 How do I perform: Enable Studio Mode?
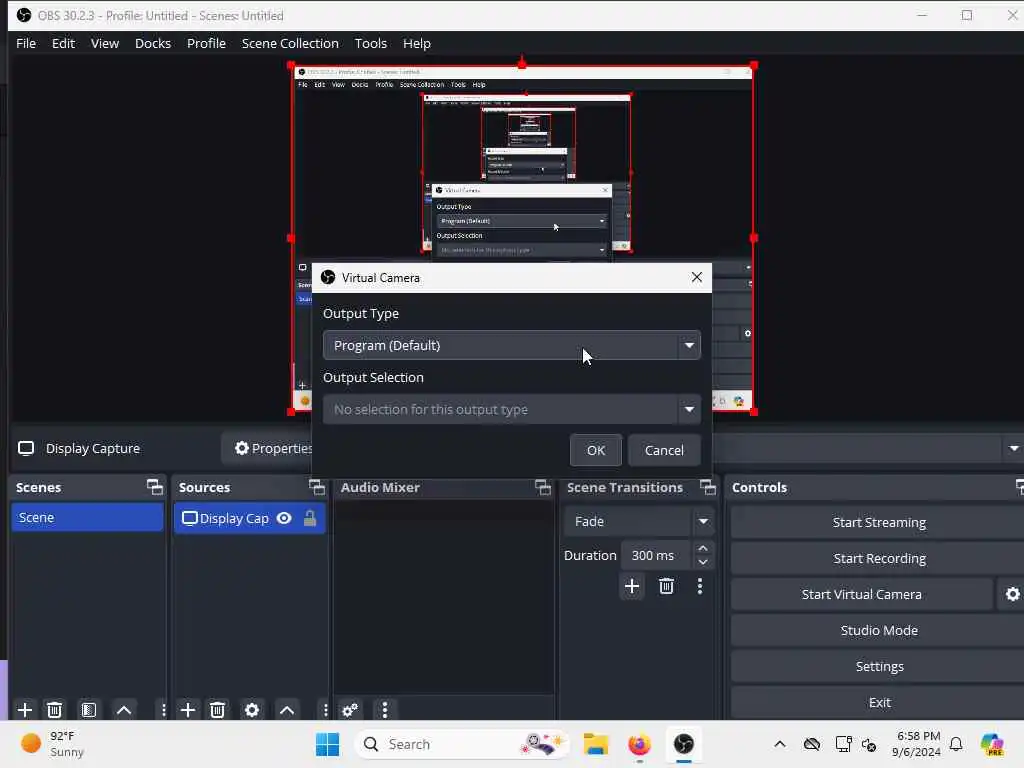tap(878, 630)
